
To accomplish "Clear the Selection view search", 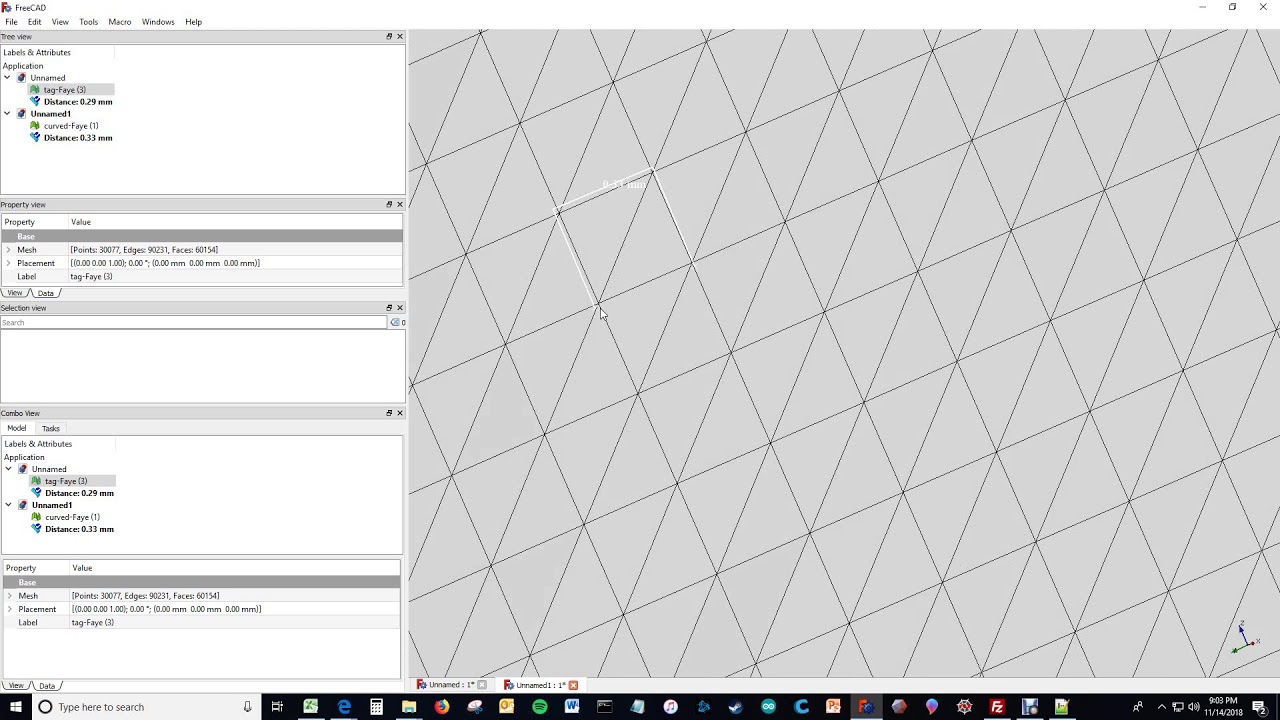I will [395, 323].
